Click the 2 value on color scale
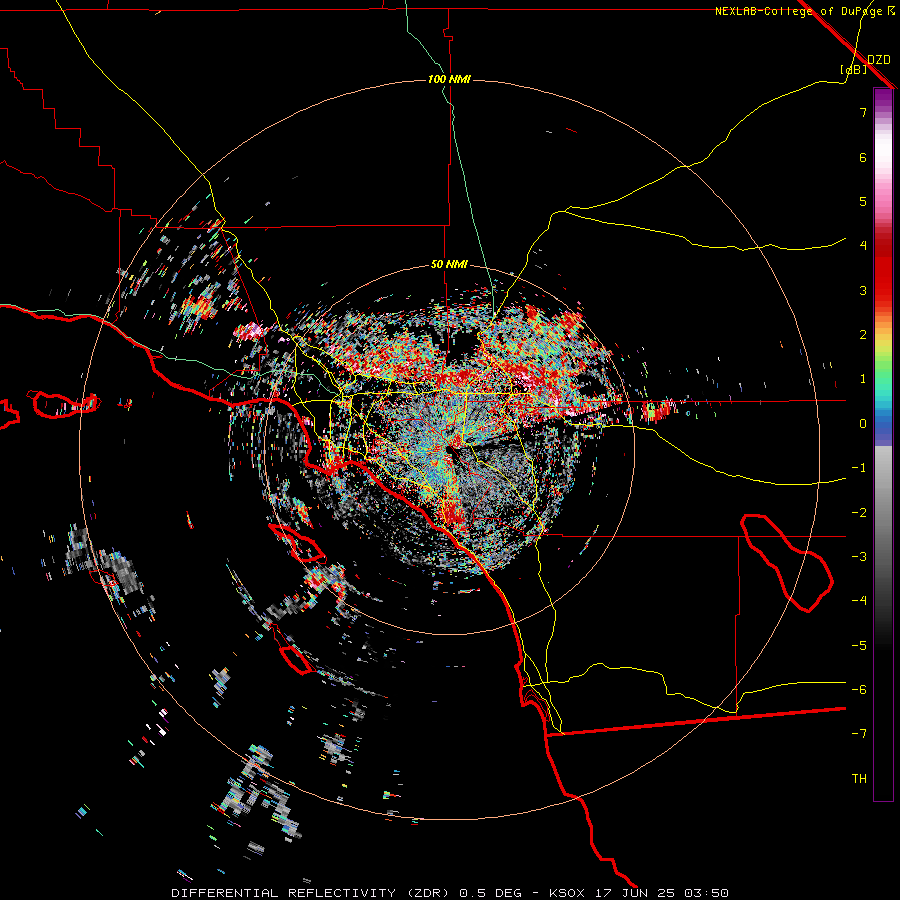Viewport: 900px width, 900px height. [x=863, y=335]
